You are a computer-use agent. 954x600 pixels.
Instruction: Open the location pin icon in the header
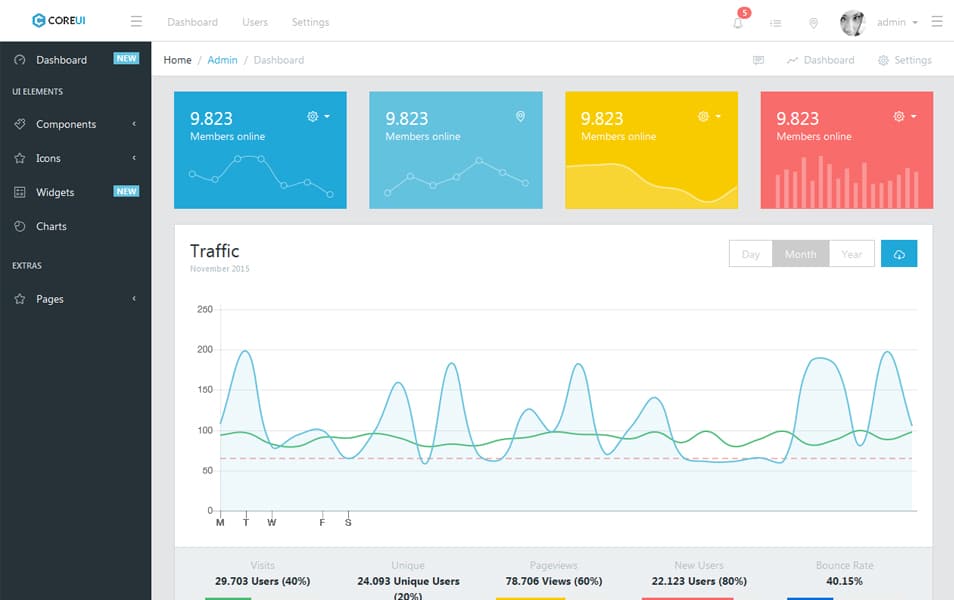(x=813, y=22)
